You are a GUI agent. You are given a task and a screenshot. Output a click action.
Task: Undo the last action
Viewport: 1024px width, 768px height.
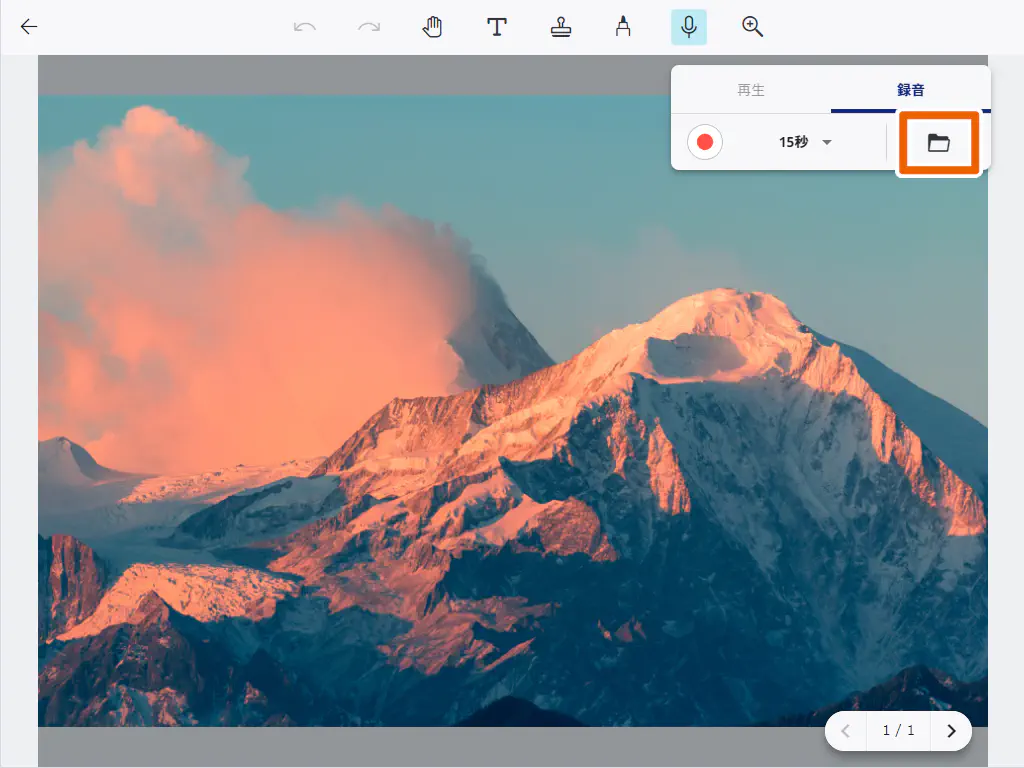(305, 27)
